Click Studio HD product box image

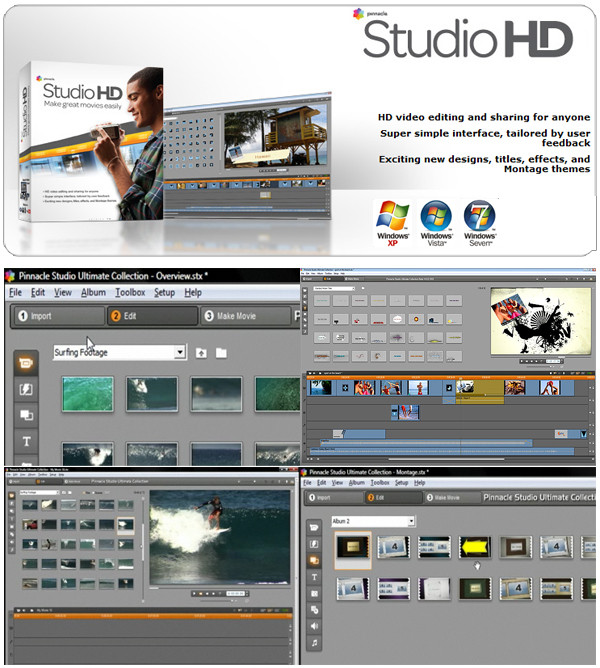tap(91, 143)
